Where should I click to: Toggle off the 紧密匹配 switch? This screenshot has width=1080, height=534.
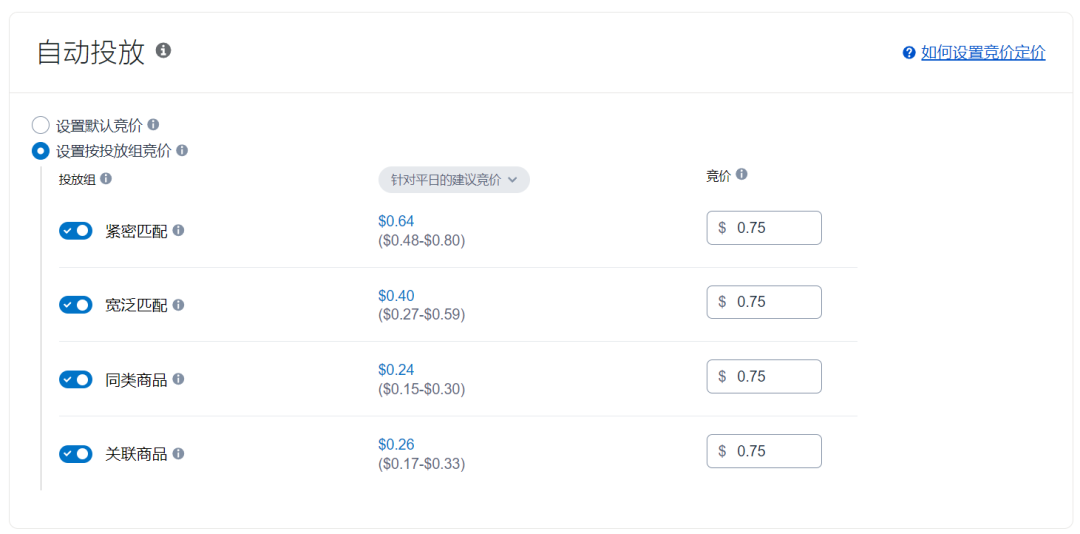(x=76, y=231)
